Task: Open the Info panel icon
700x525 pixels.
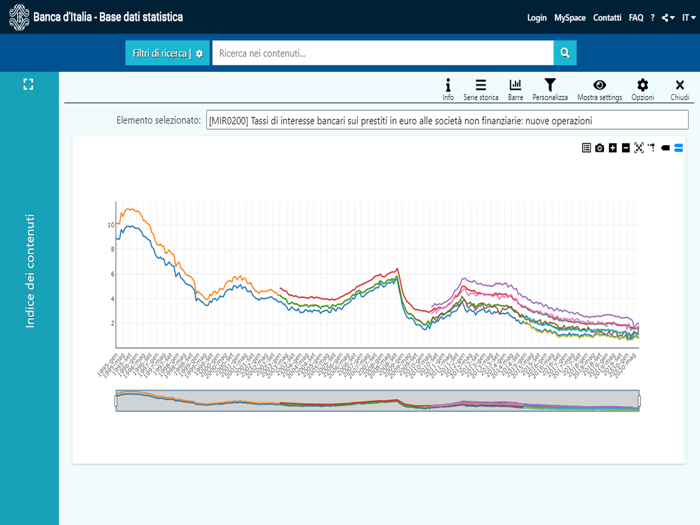Action: point(448,89)
